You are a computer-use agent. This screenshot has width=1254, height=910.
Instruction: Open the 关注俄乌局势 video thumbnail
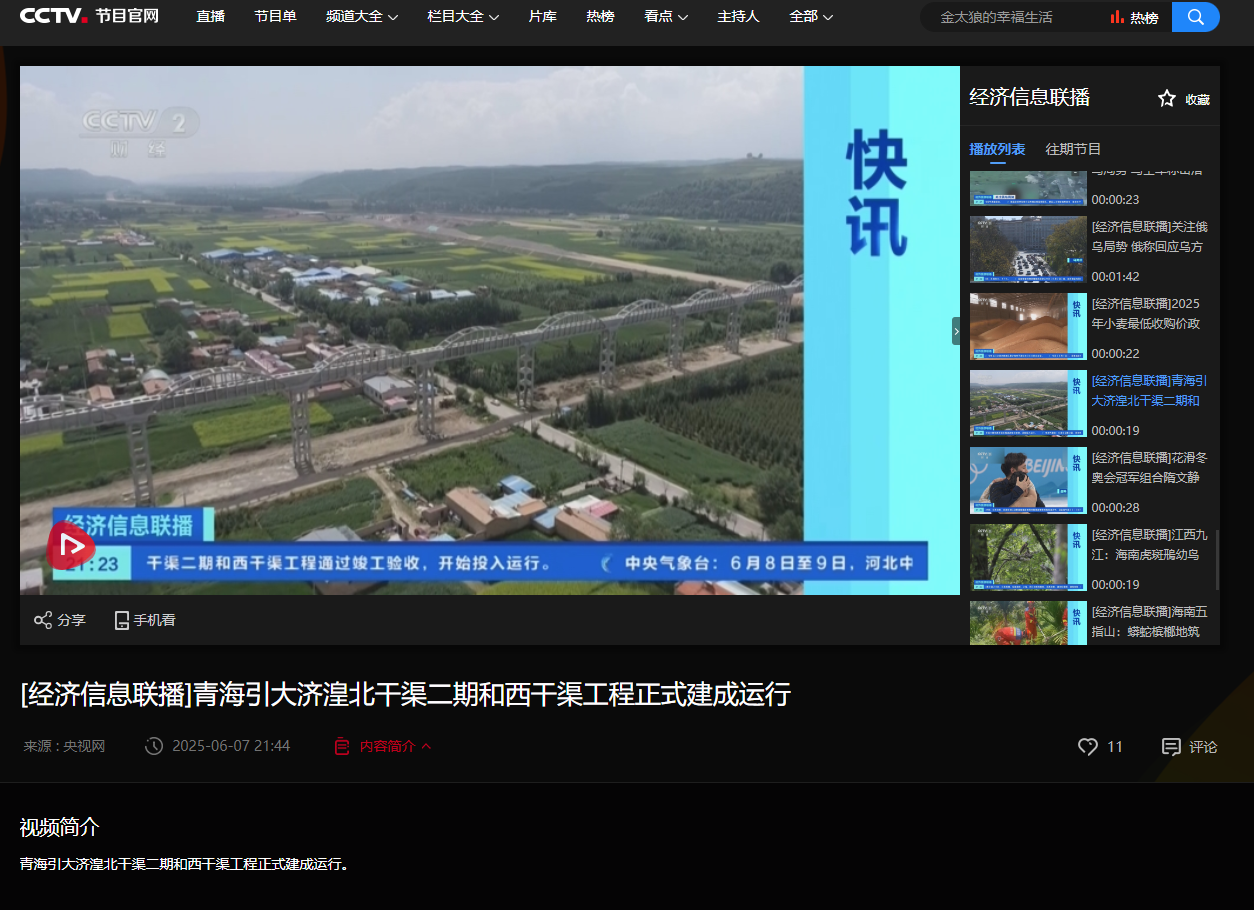1028,250
